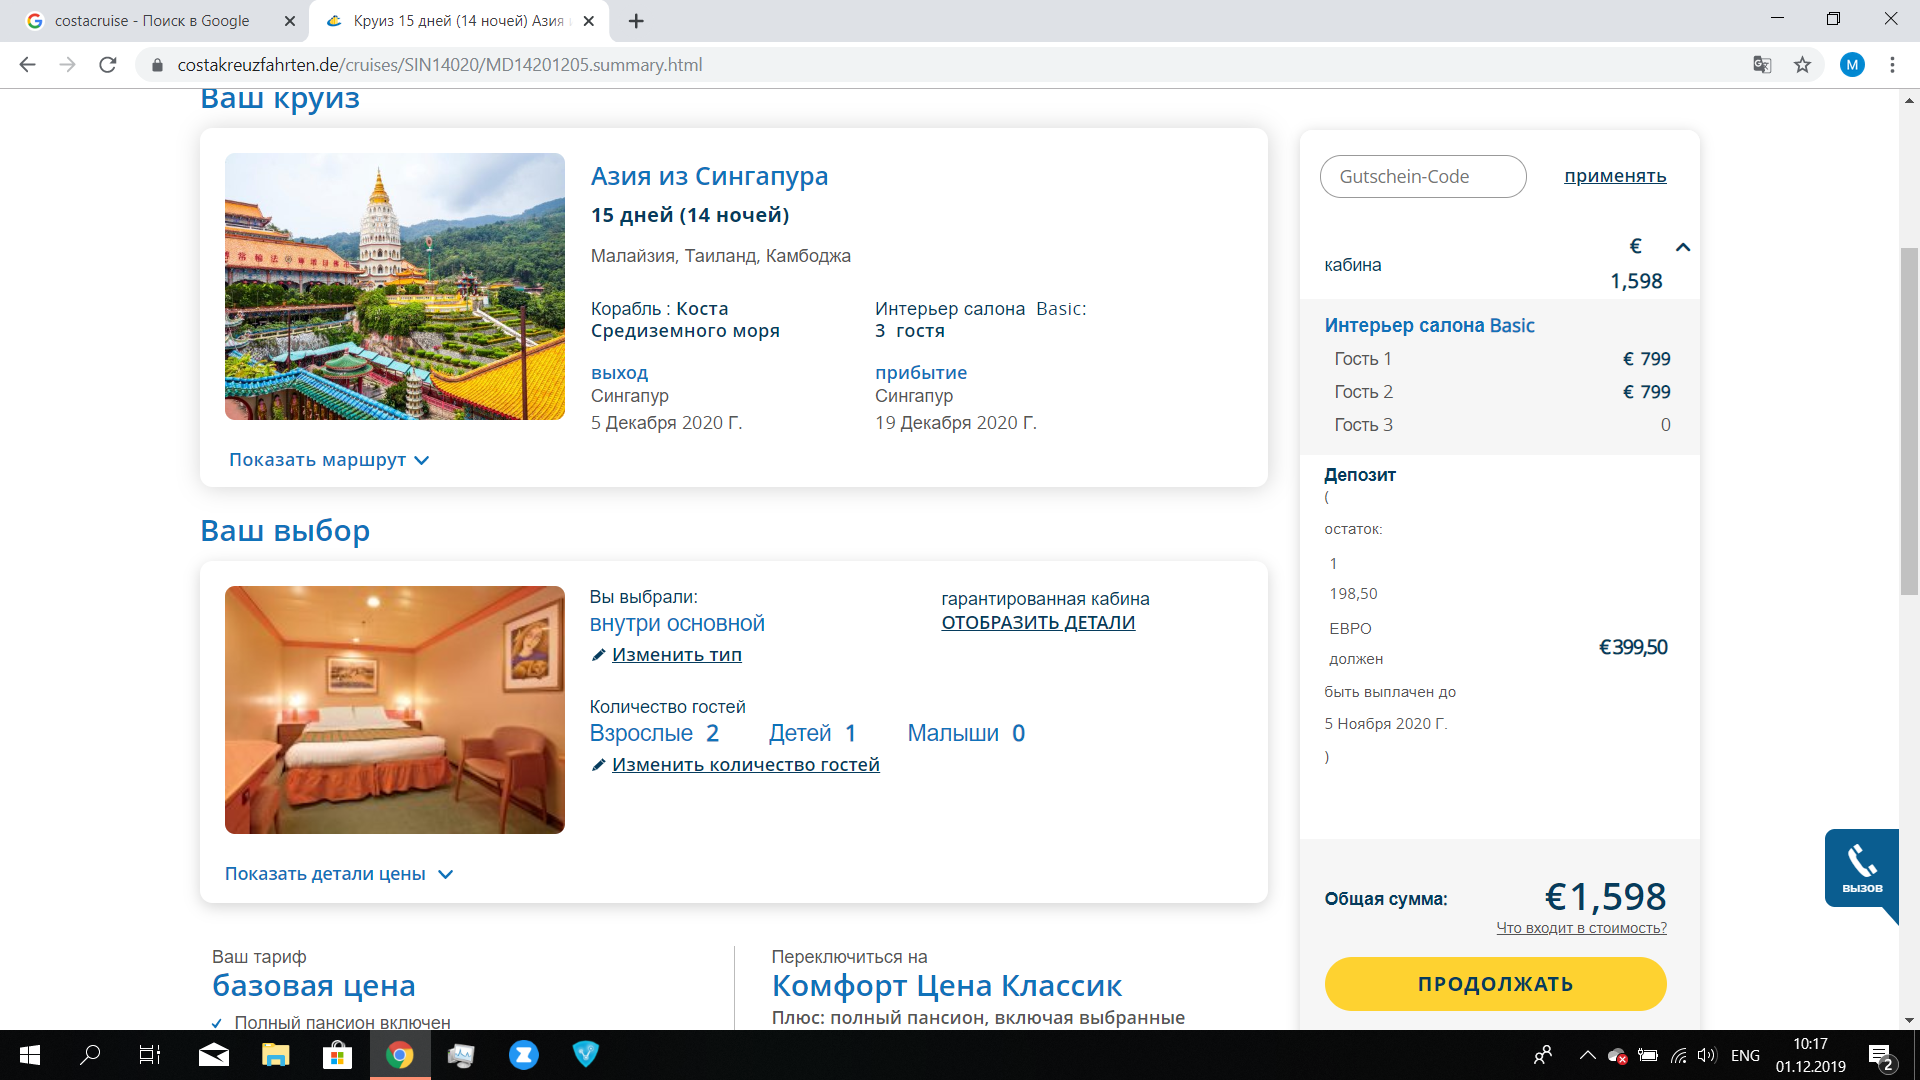Viewport: 1920px width, 1080px height.
Task: Open the Chrome three-dot menu
Action: 1892,65
